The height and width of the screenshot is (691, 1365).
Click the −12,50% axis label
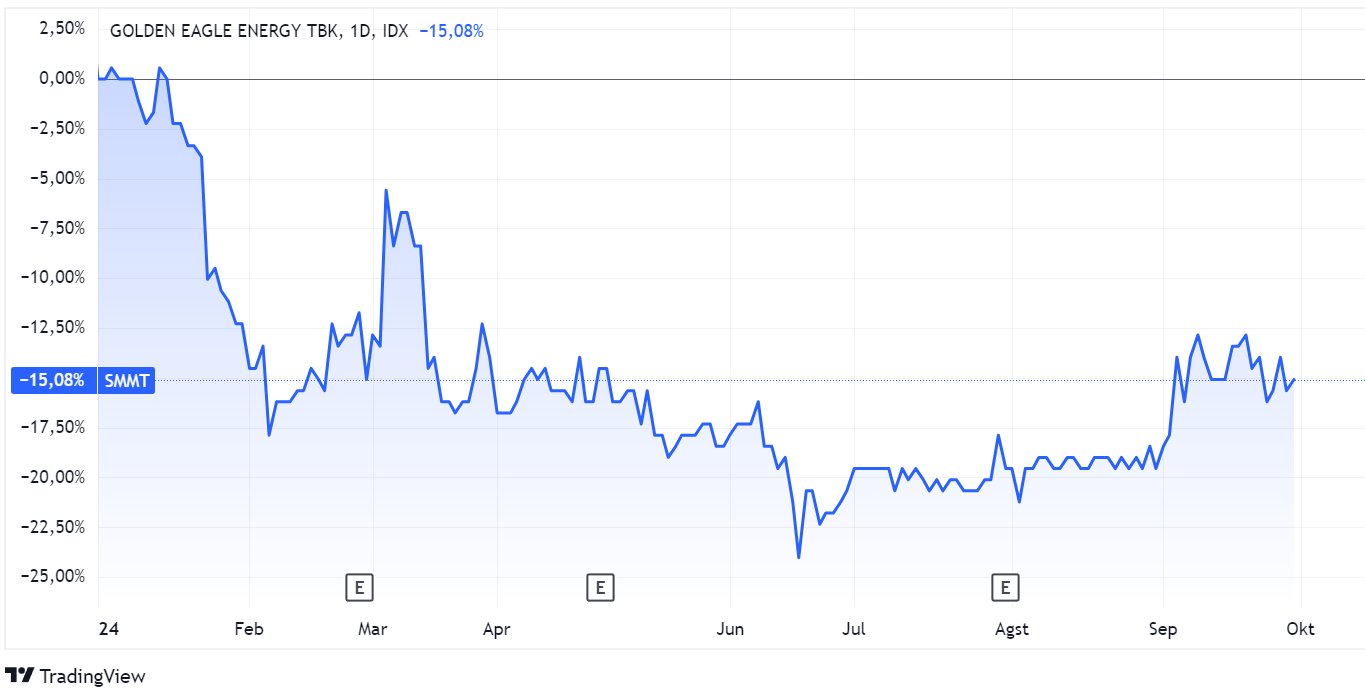tap(53, 327)
